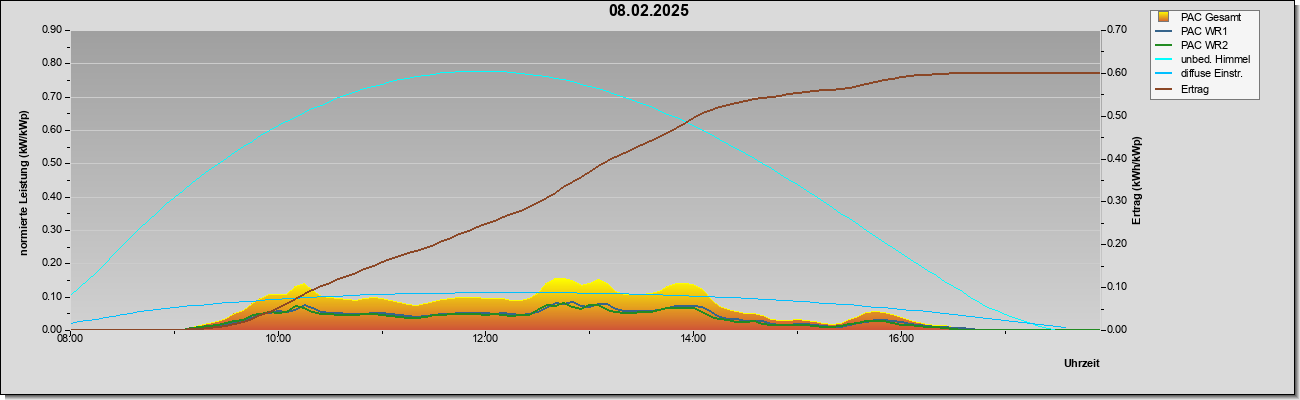Click the 10:00 time axis label

pos(278,339)
